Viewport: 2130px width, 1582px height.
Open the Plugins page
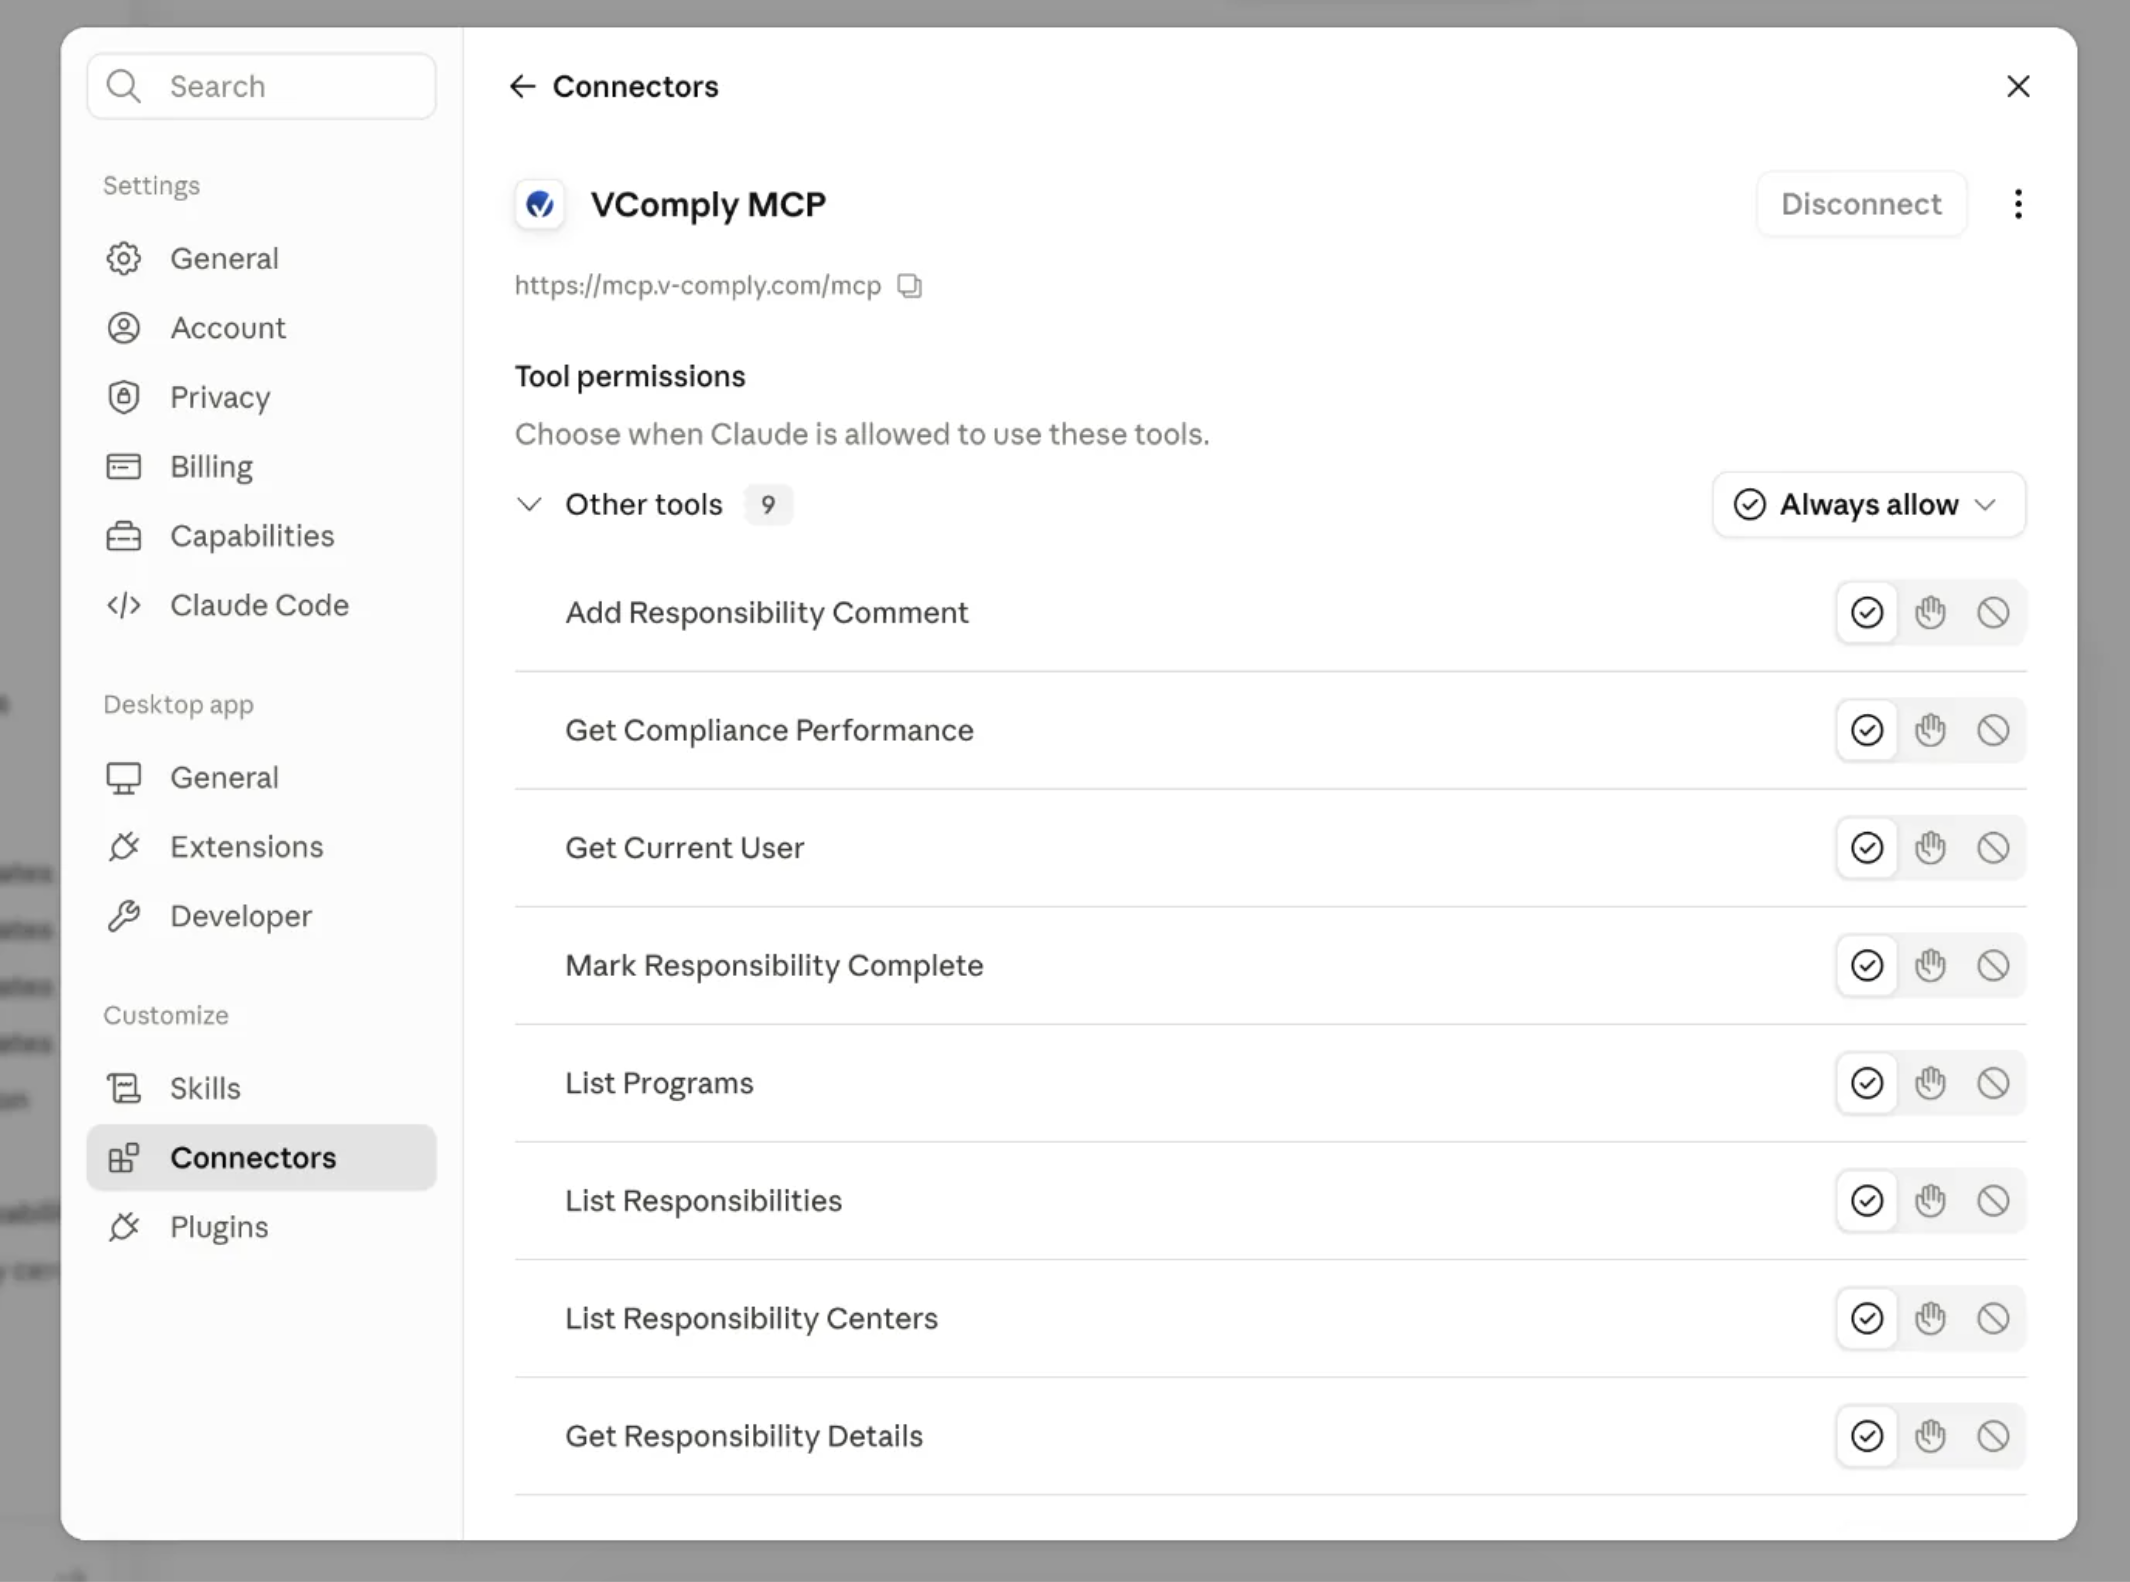click(261, 1227)
